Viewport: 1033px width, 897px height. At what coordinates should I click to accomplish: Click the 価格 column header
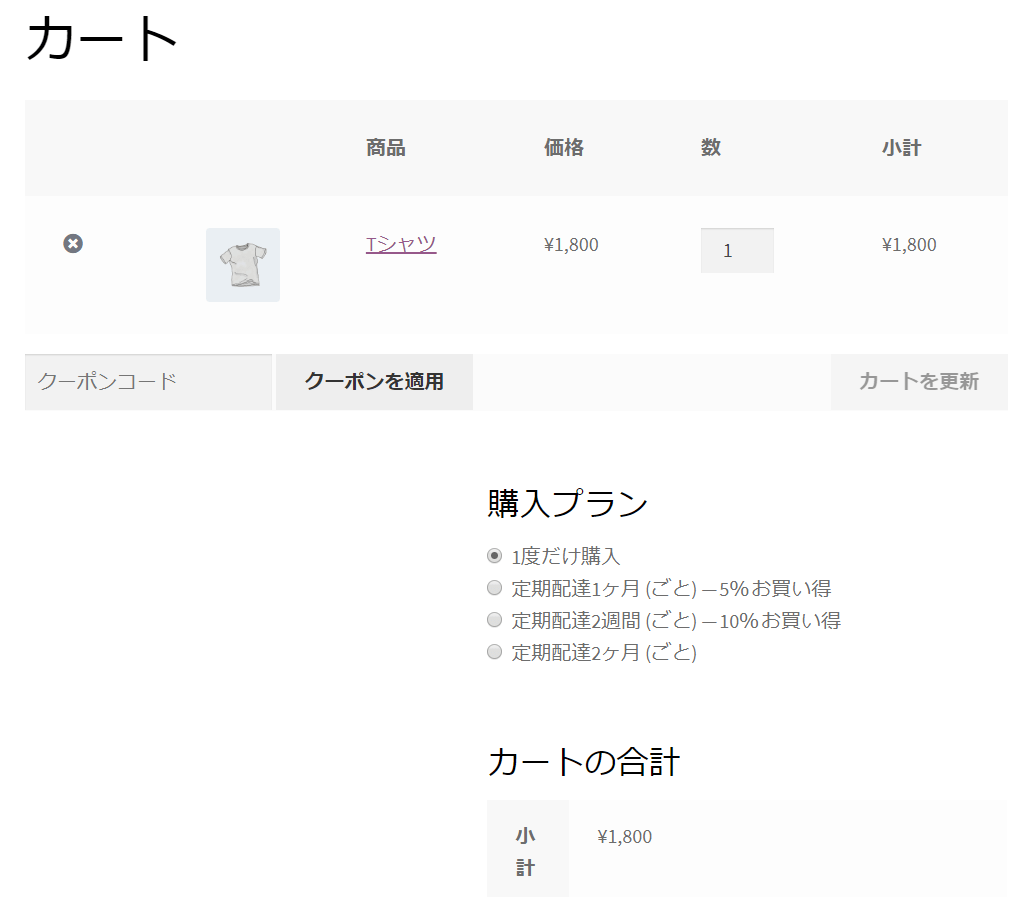click(564, 148)
